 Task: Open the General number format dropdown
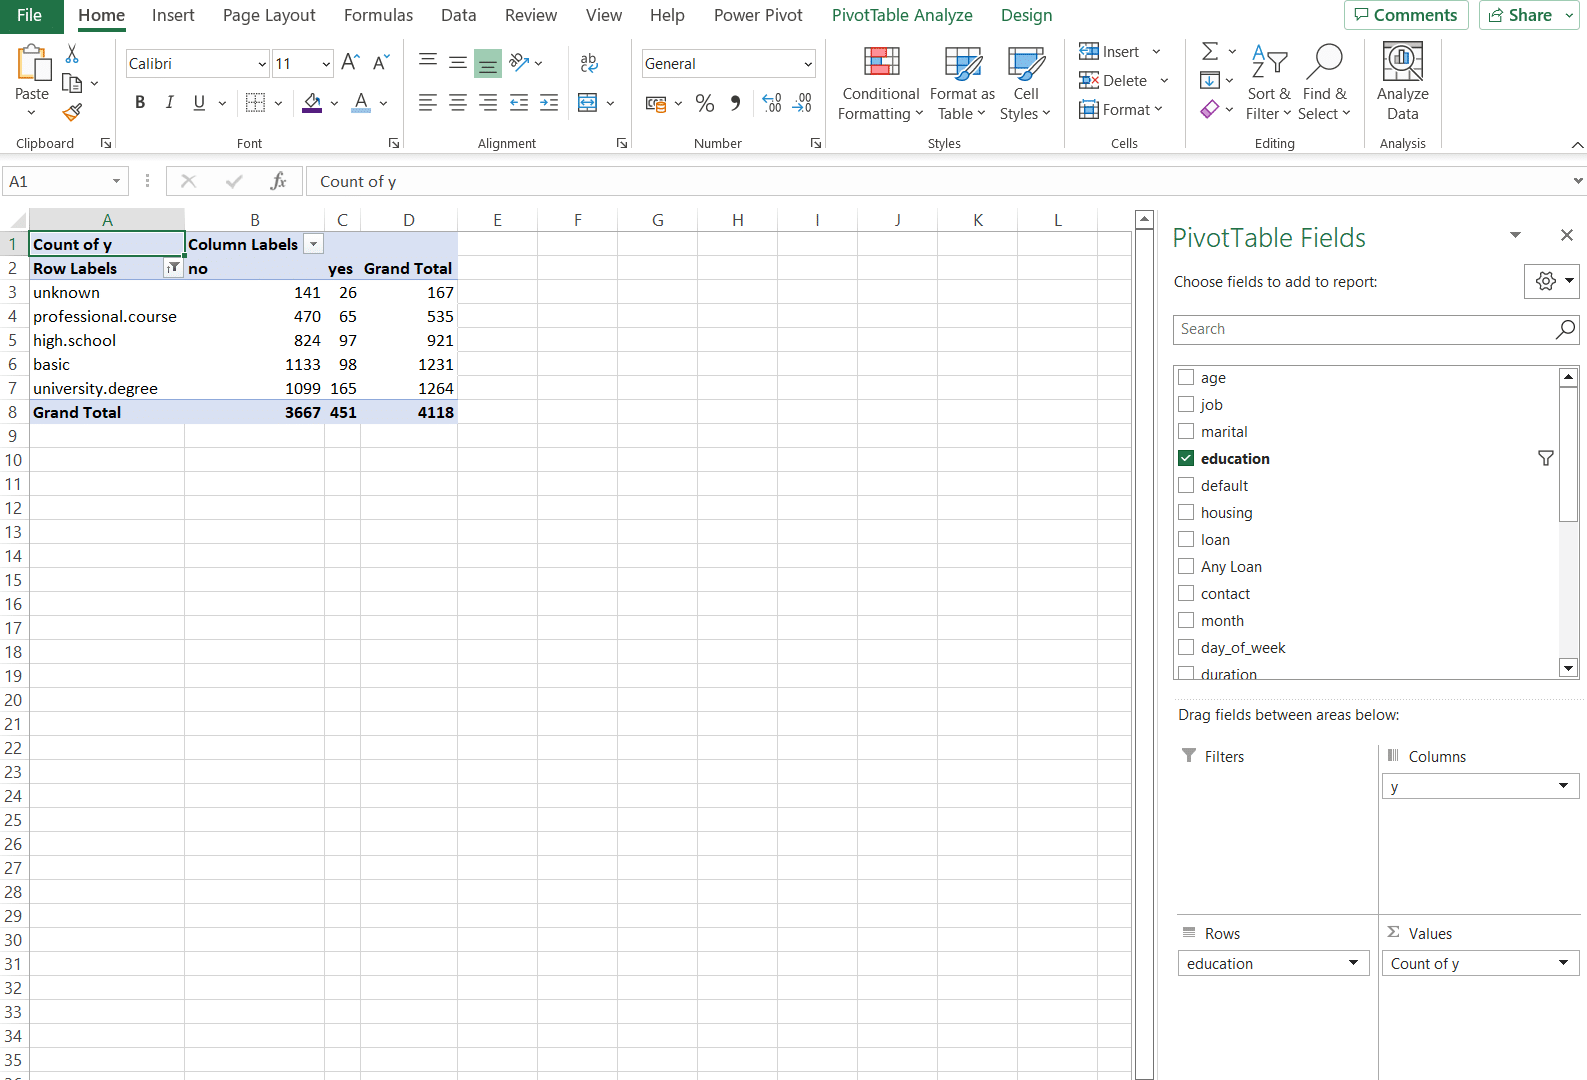click(x=808, y=64)
